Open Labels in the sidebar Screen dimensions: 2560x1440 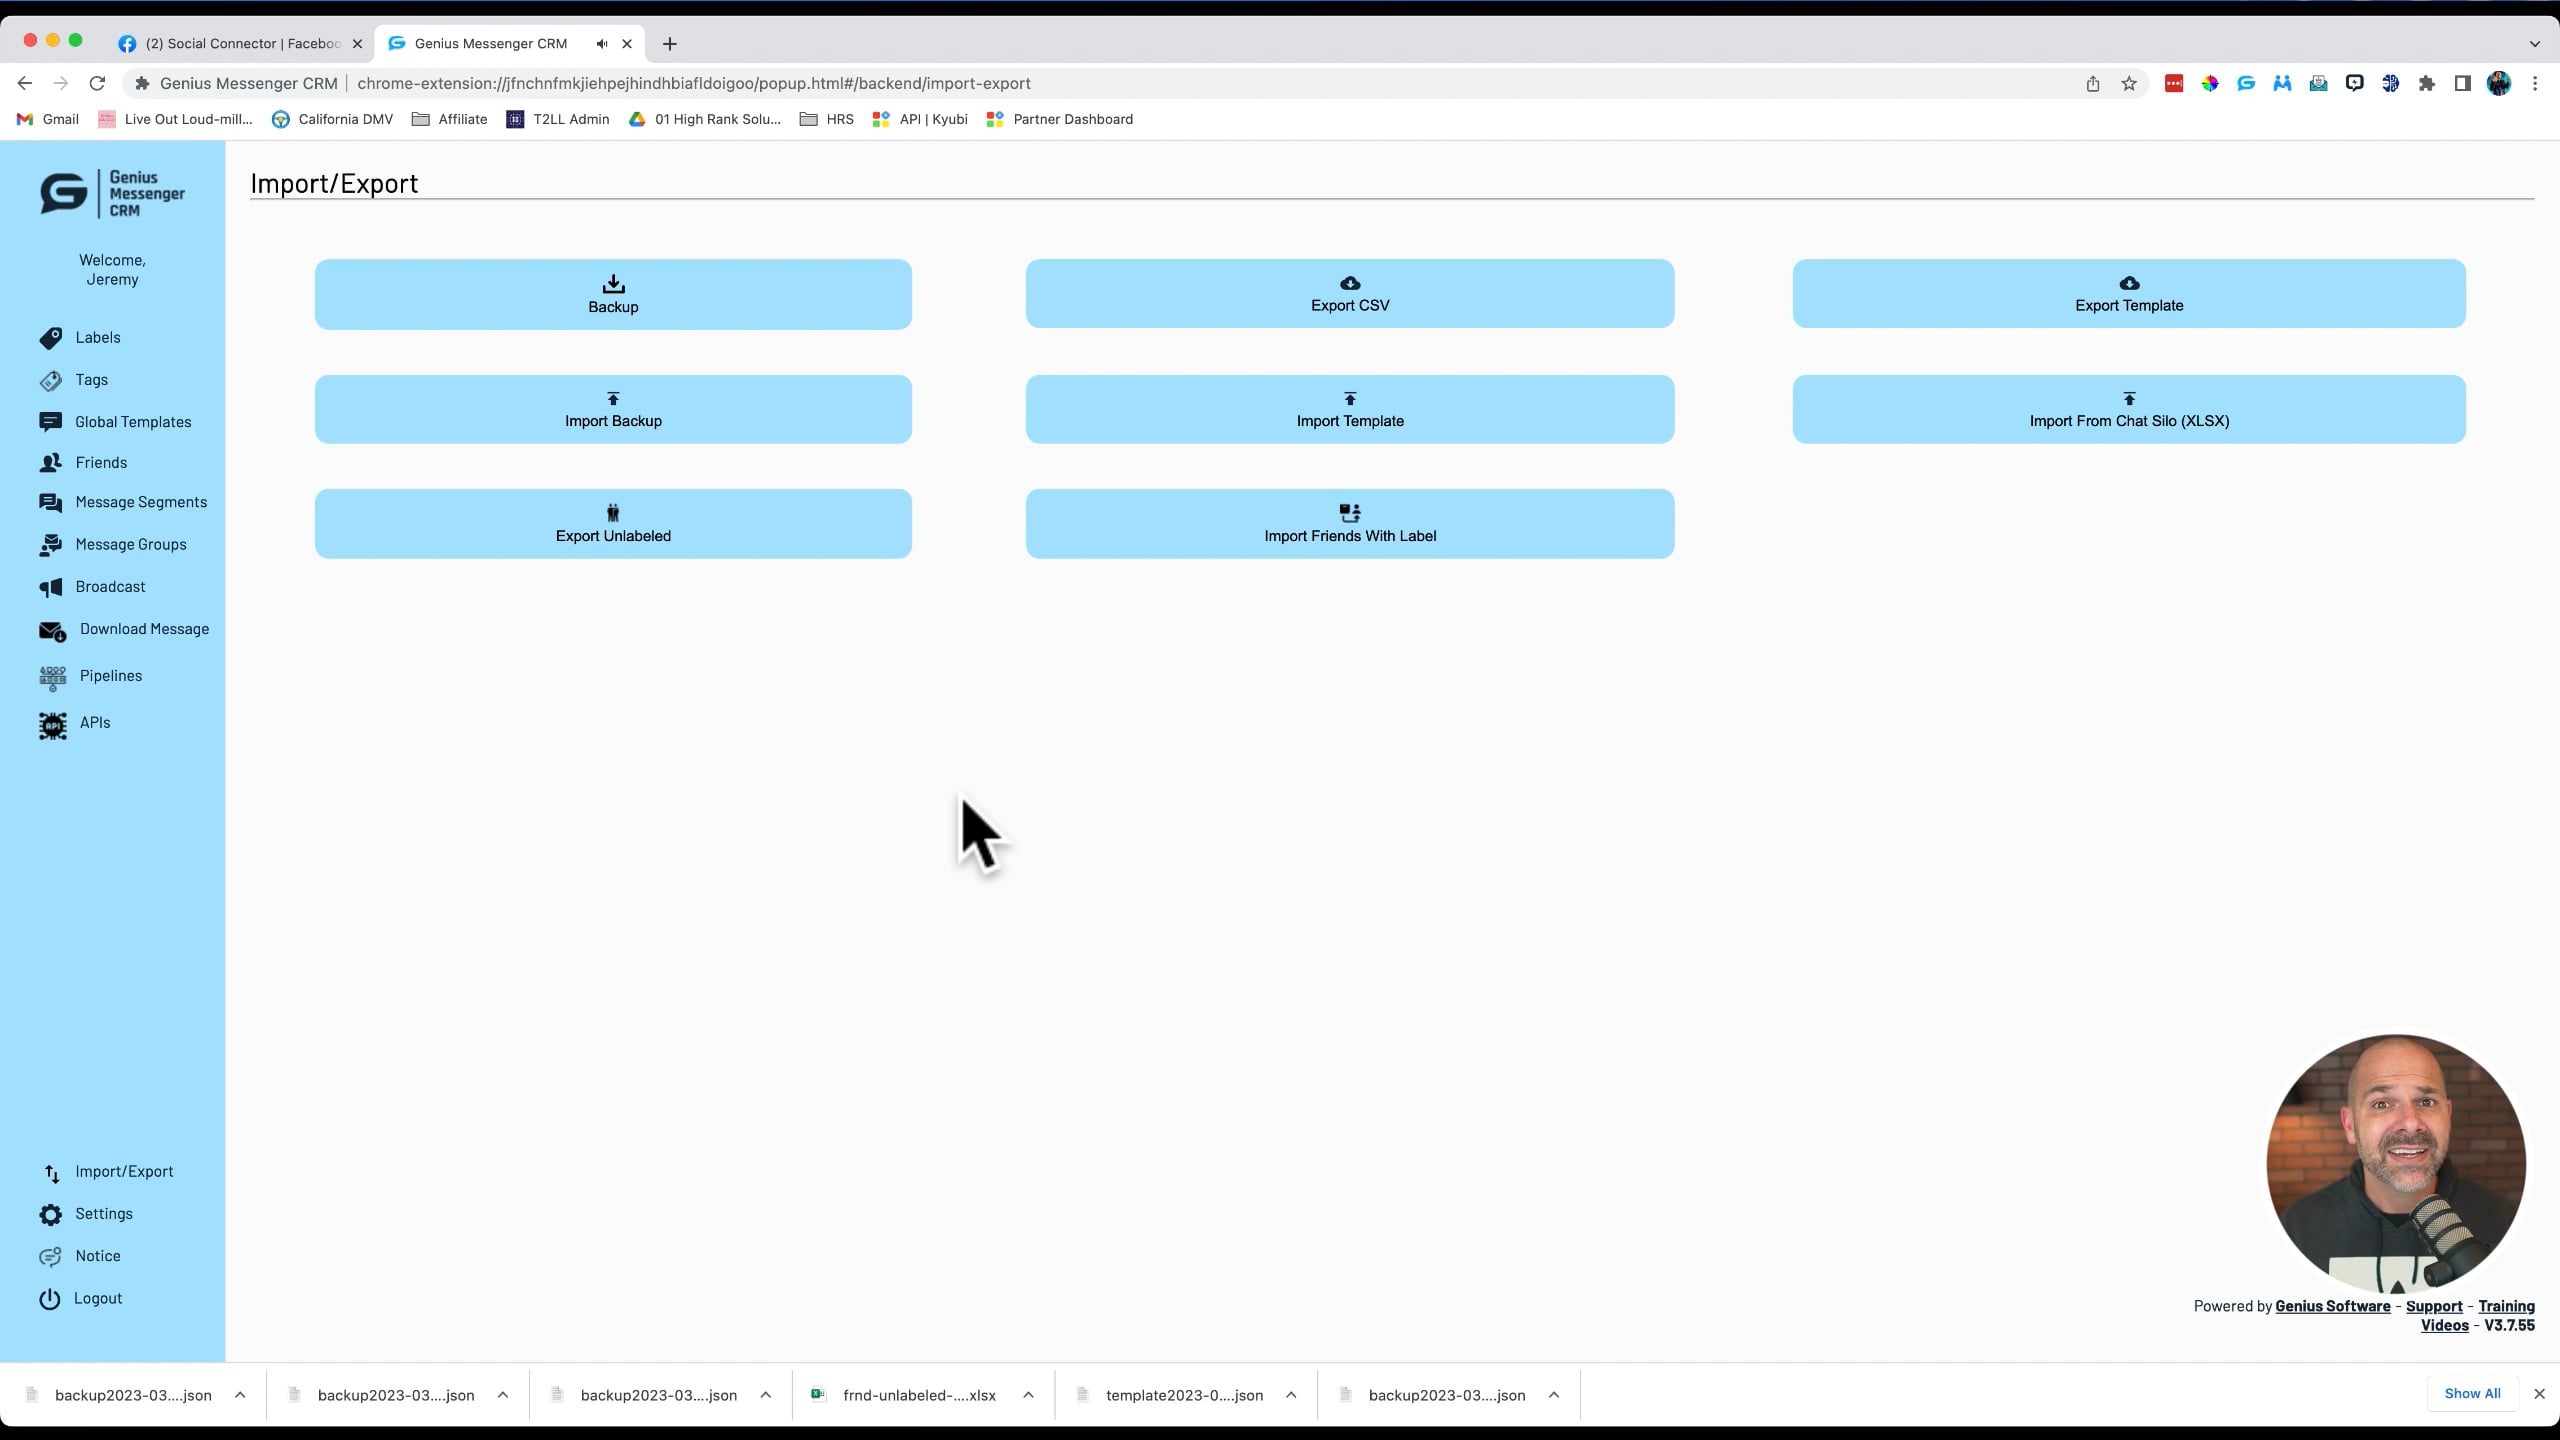80,338
